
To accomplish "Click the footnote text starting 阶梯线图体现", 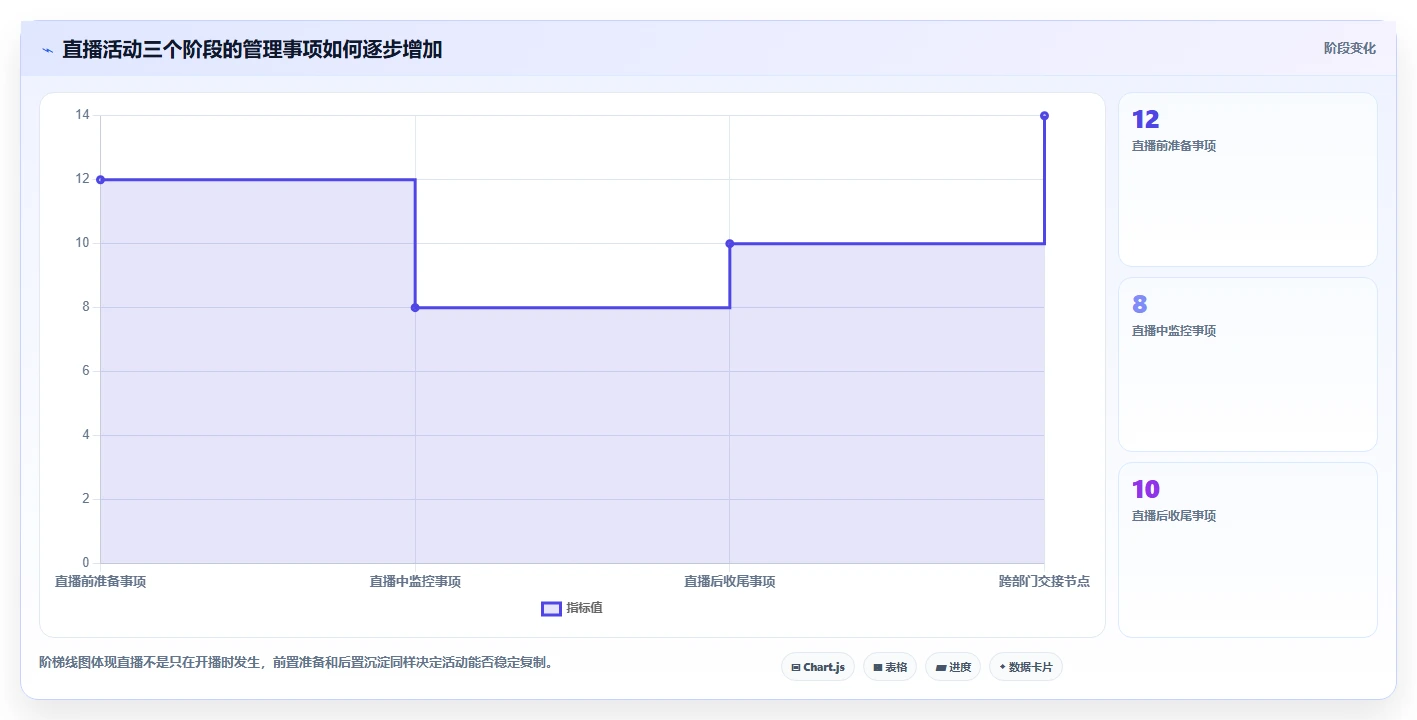I will tap(296, 662).
